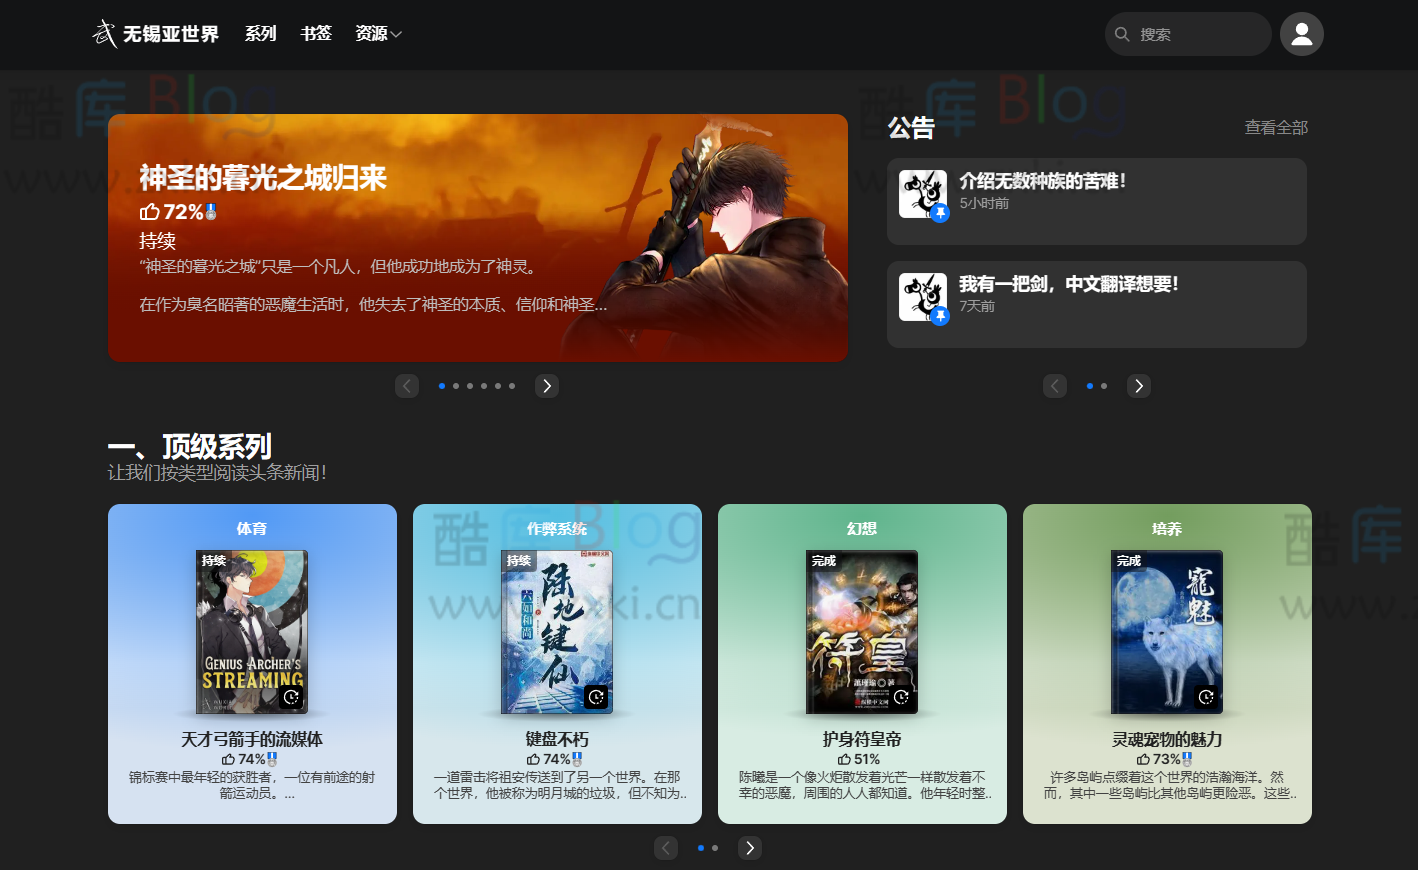The height and width of the screenshot is (870, 1418).
Task: Advance the banner with the next arrow
Action: (546, 385)
